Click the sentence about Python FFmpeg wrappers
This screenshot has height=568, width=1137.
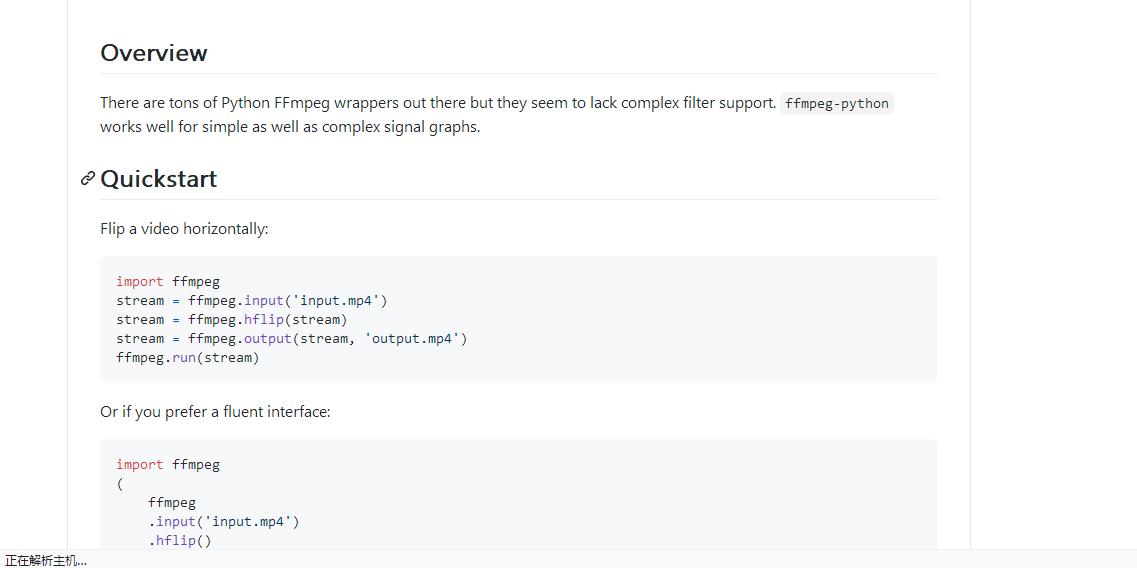[x=437, y=103]
